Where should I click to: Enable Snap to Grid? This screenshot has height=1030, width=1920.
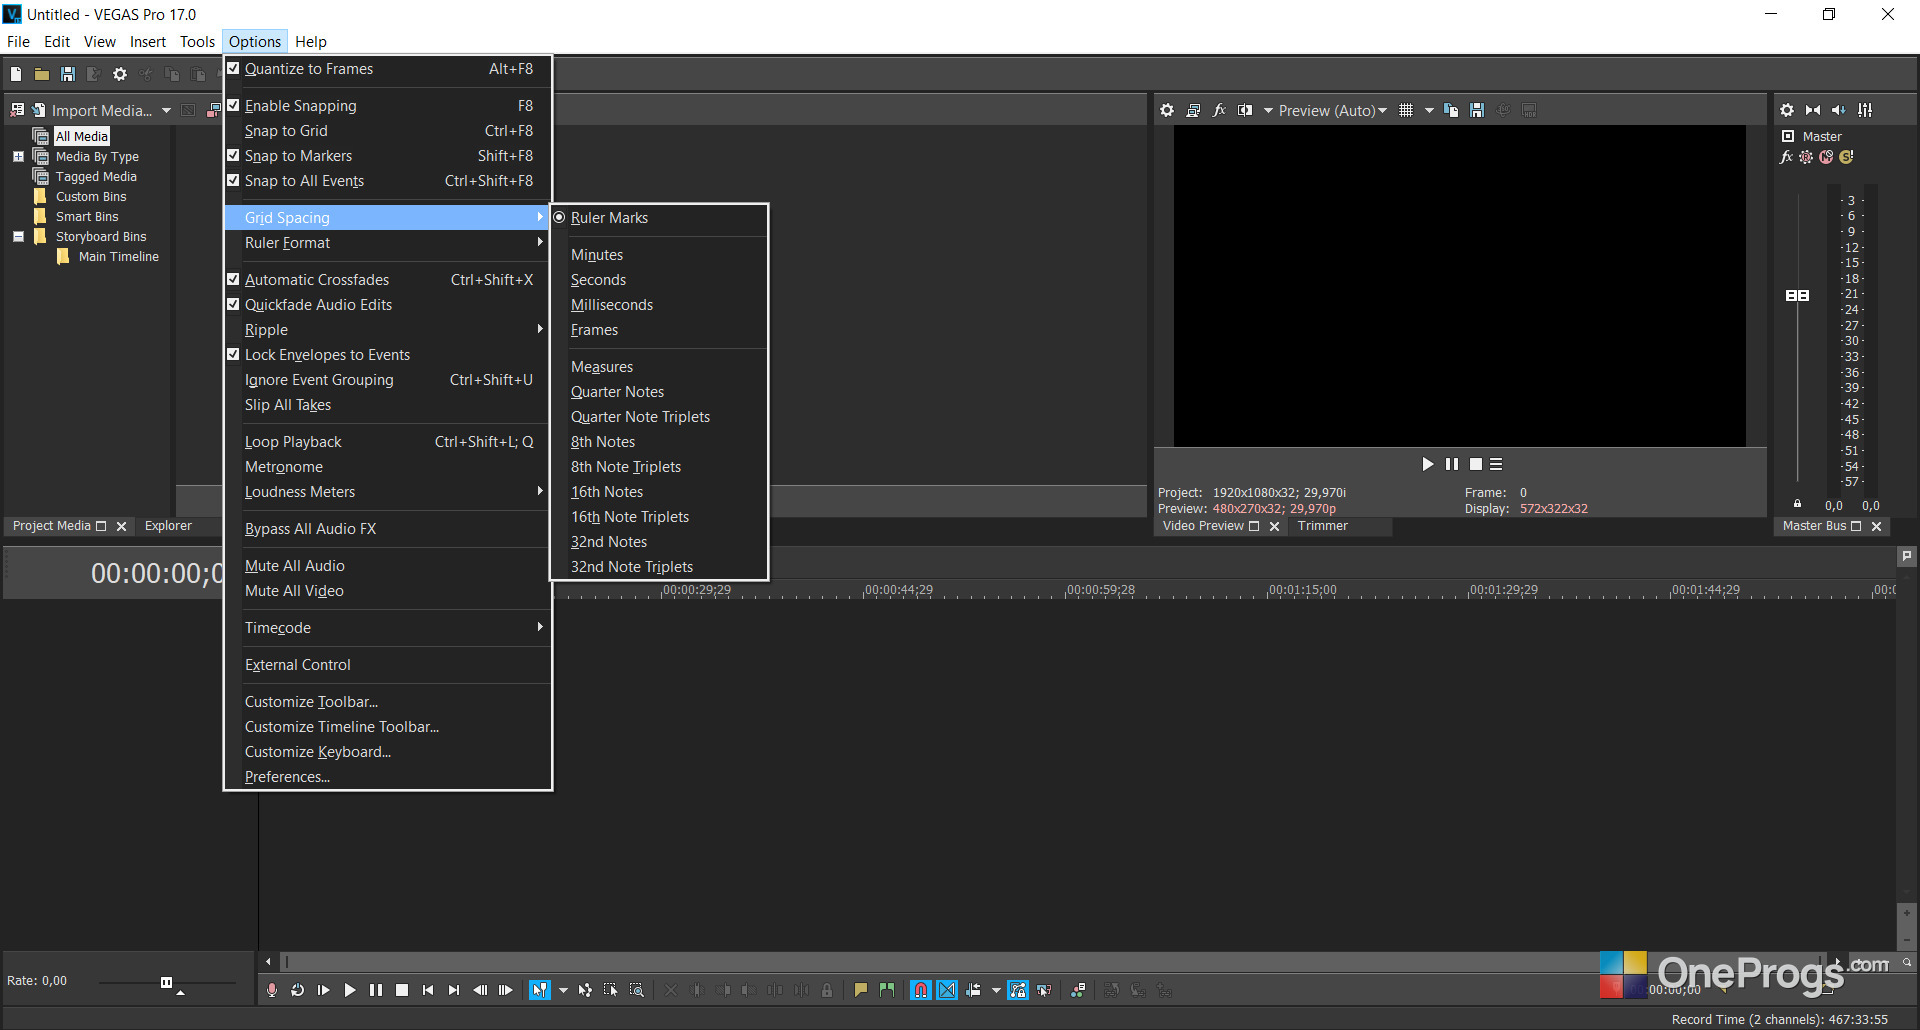[x=388, y=131]
